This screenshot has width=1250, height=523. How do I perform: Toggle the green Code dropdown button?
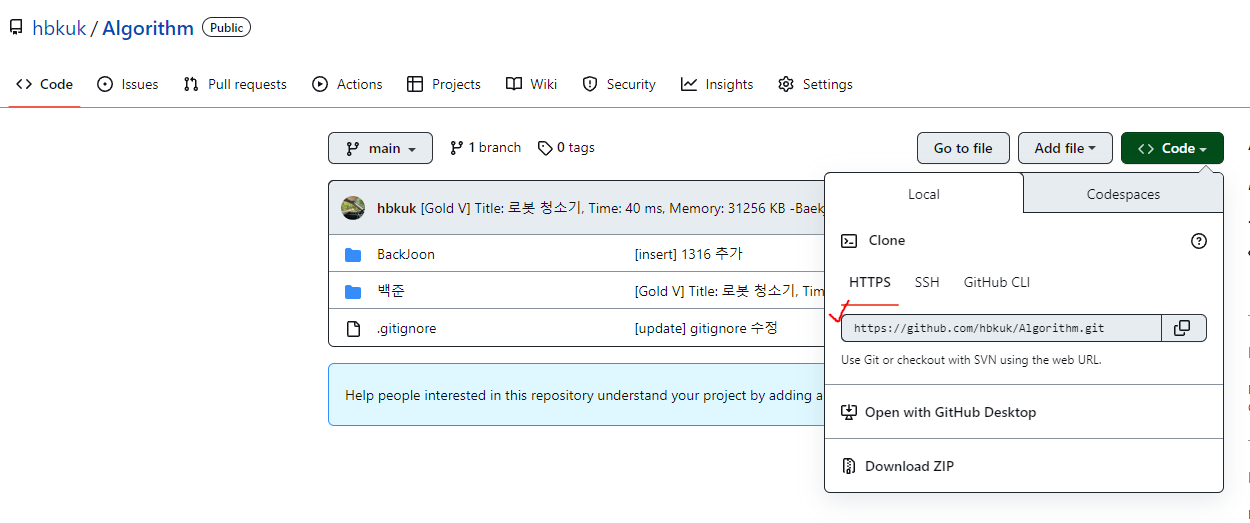point(1172,148)
